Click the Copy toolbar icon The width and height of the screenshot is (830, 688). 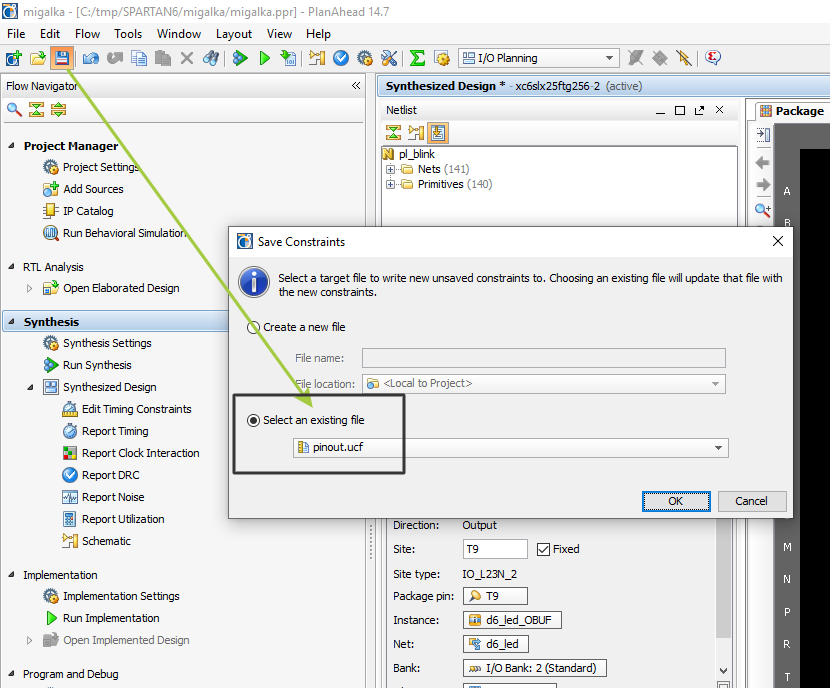click(x=139, y=58)
